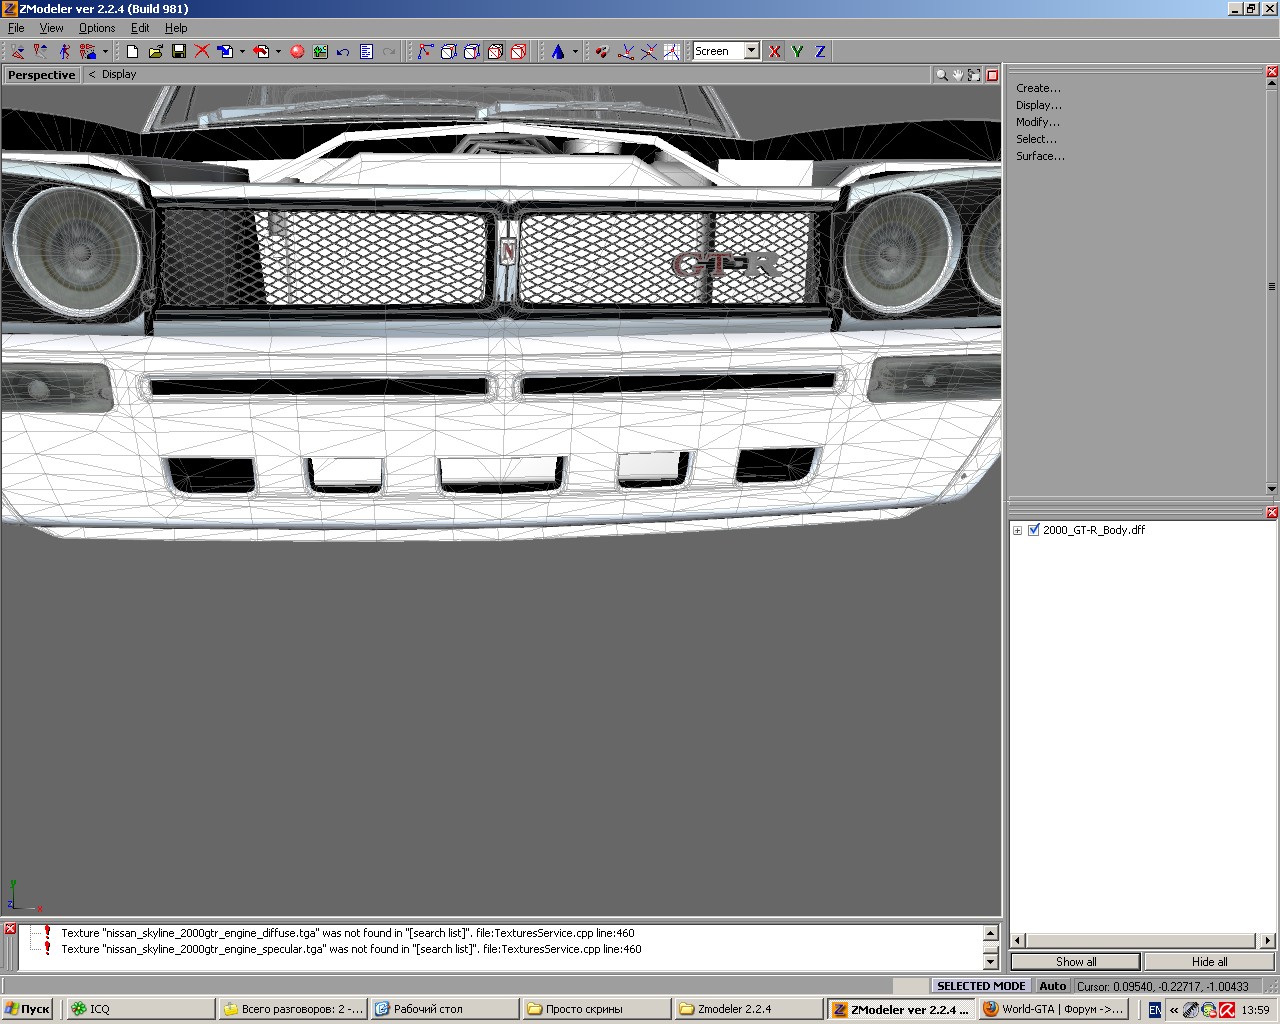Open the View menu
Viewport: 1280px width, 1024px height.
[51, 28]
